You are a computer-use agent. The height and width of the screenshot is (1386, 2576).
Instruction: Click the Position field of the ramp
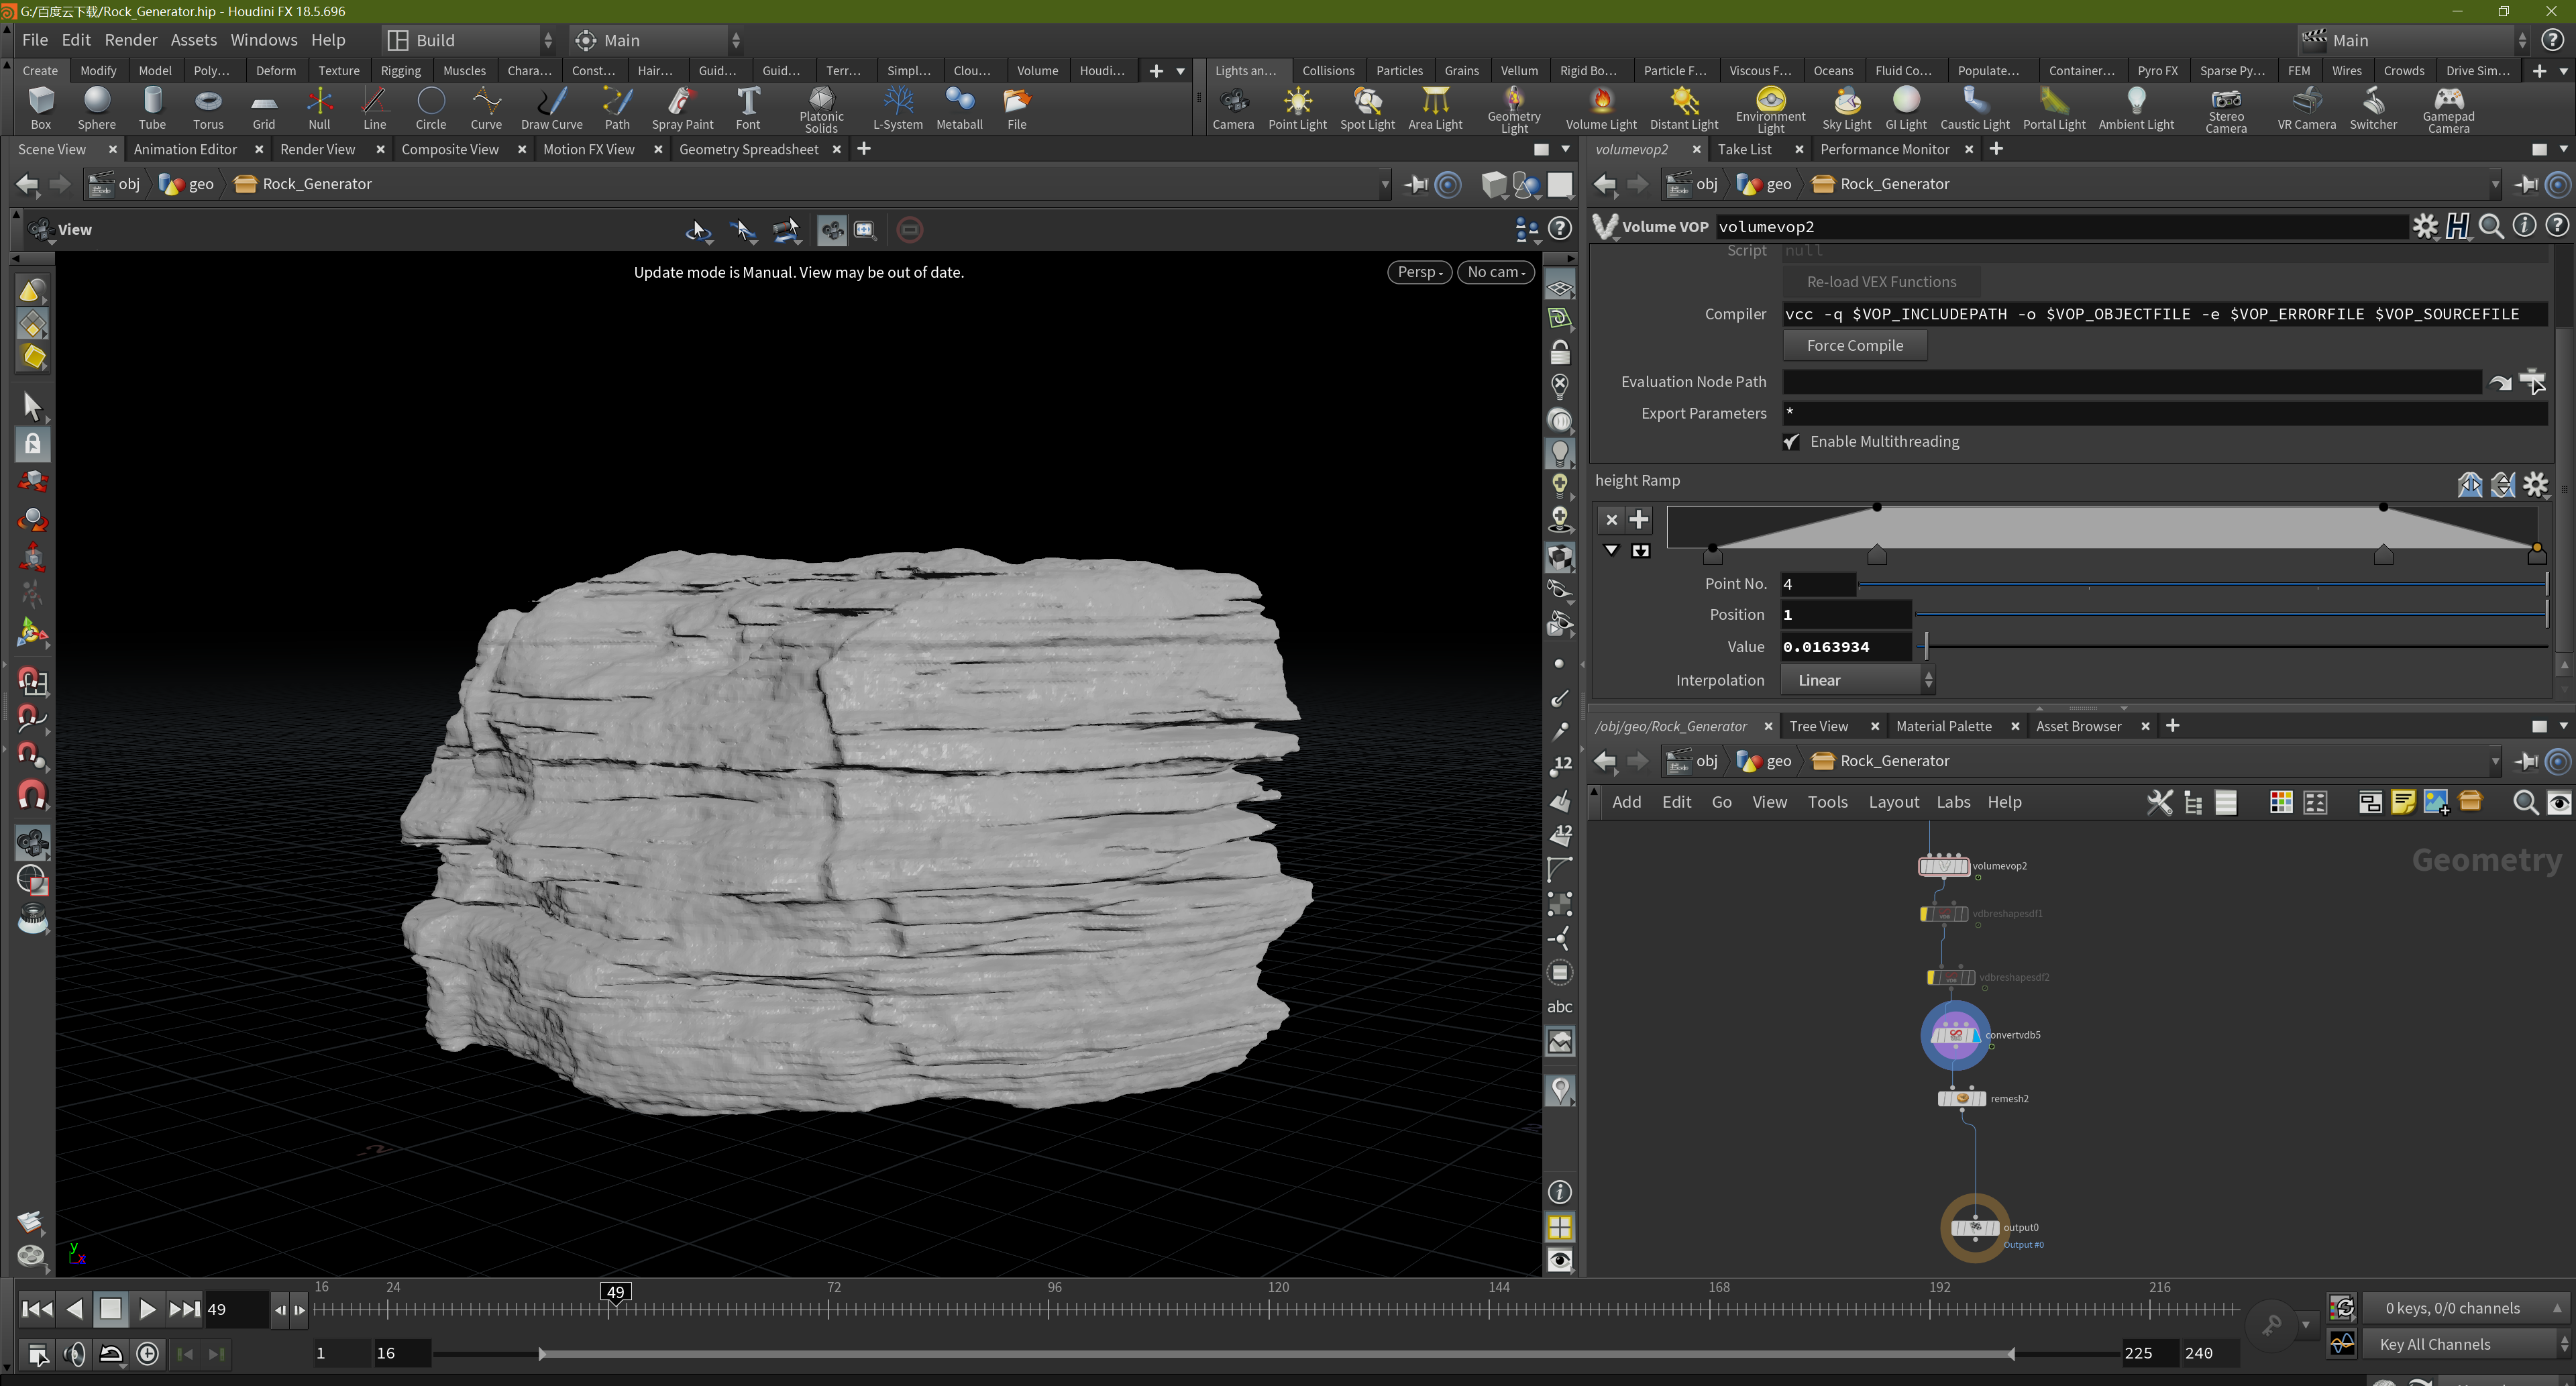(1845, 615)
